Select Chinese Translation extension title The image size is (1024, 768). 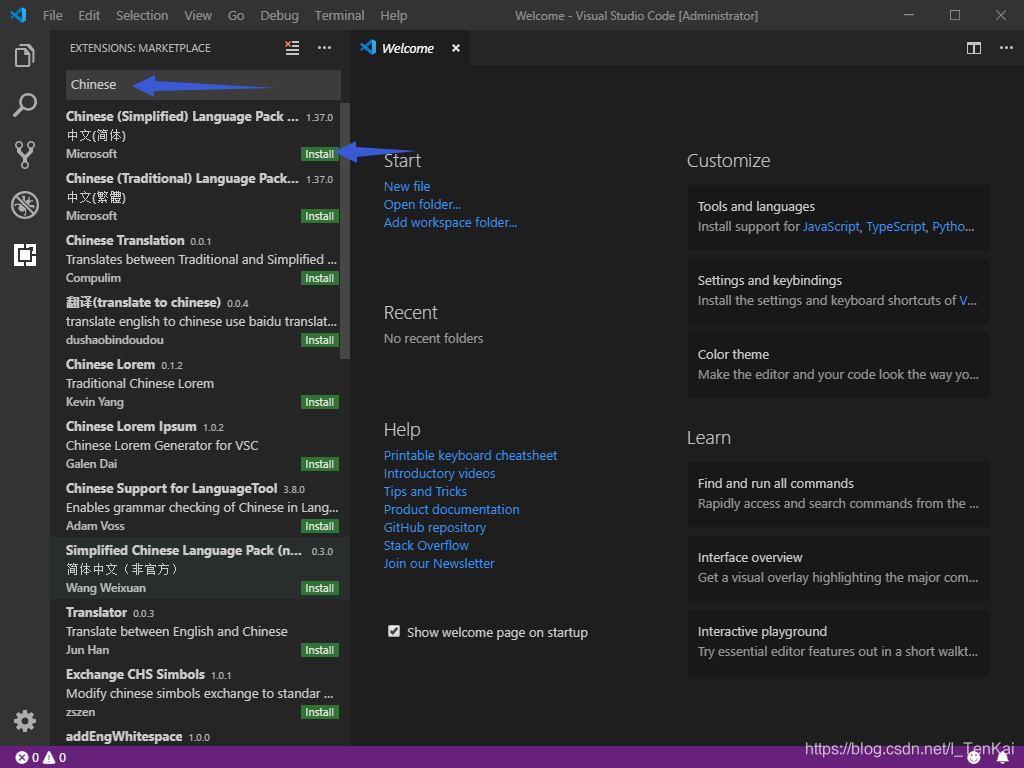pos(125,240)
